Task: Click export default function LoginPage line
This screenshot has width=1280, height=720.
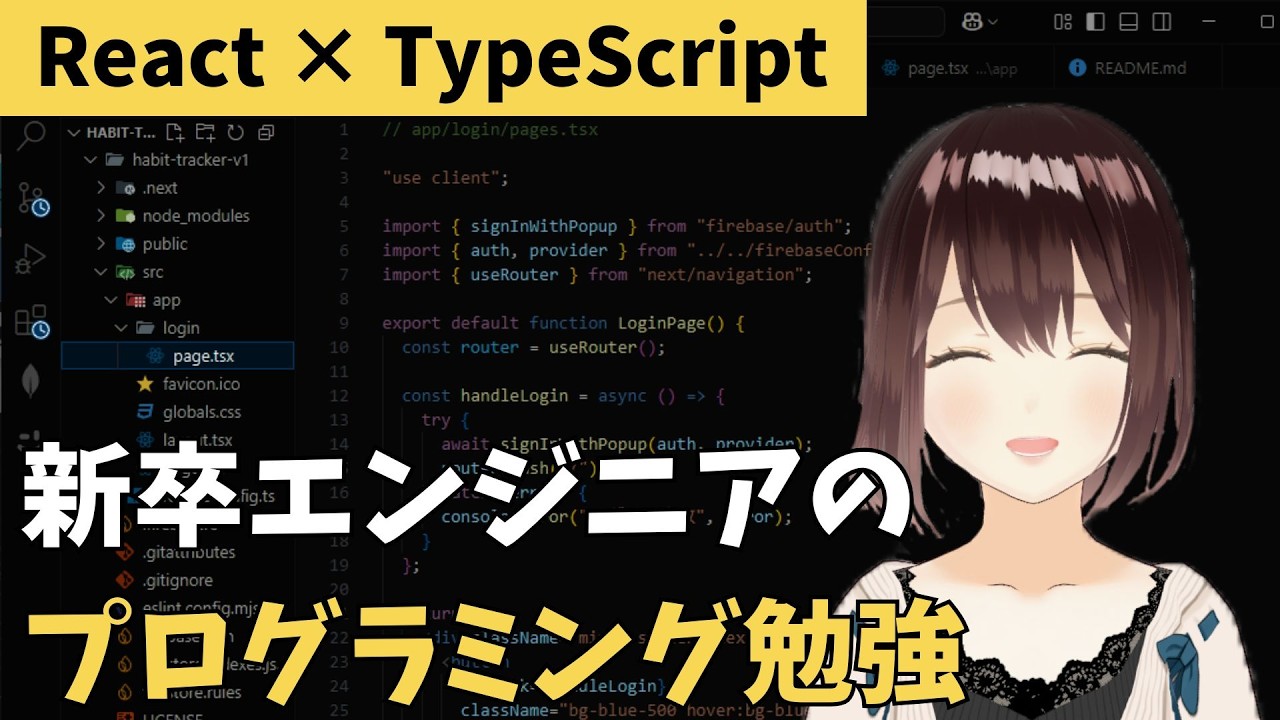Action: click(564, 323)
